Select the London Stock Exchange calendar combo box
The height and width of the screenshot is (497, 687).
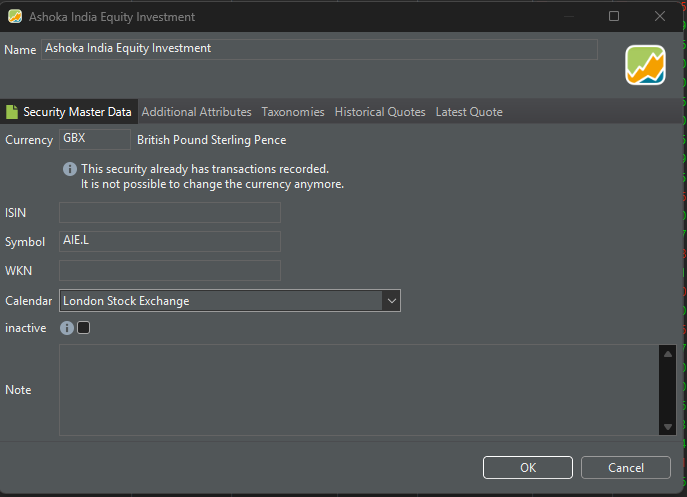(x=230, y=301)
